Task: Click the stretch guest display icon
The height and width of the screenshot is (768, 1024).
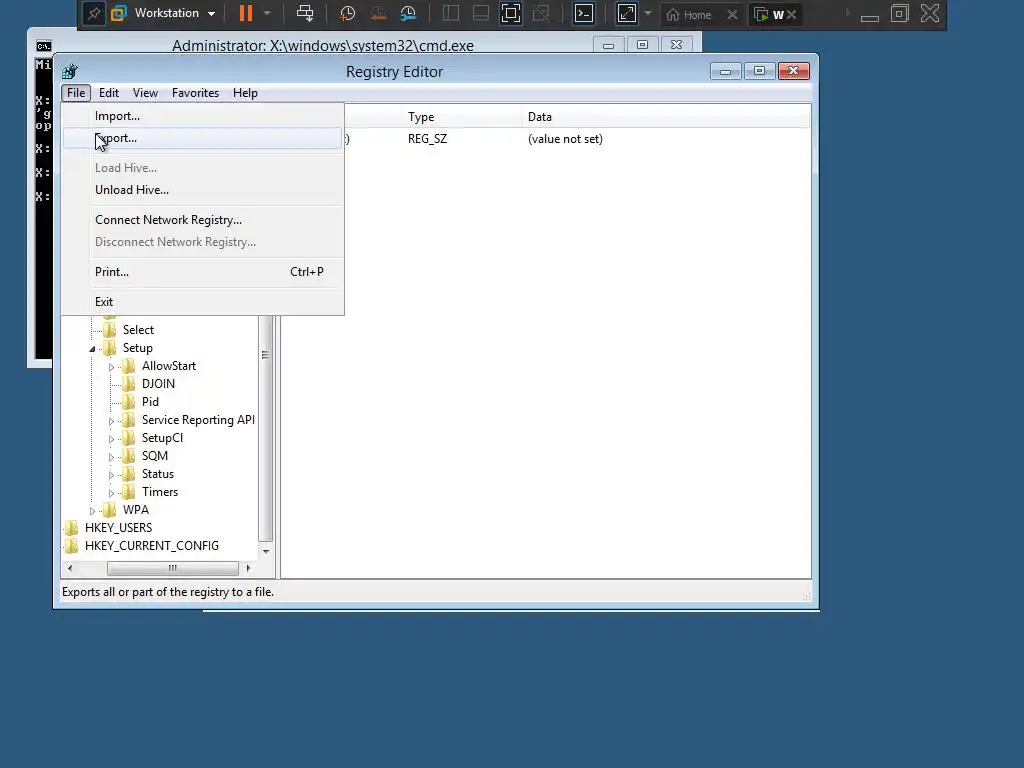Action: click(x=626, y=14)
